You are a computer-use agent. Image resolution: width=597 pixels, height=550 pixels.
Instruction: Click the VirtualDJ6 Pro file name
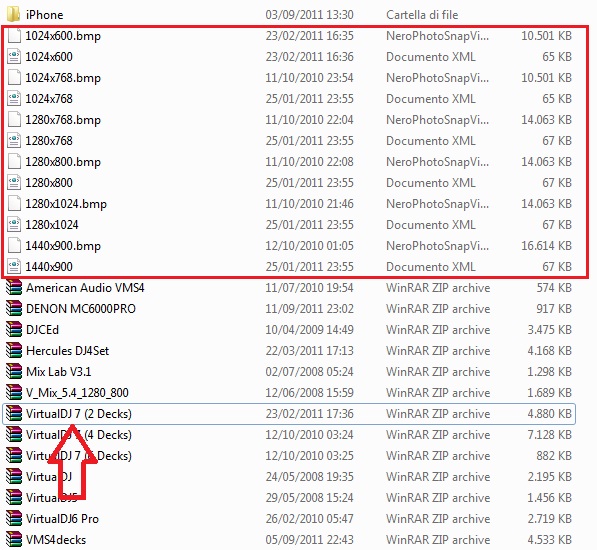point(62,519)
